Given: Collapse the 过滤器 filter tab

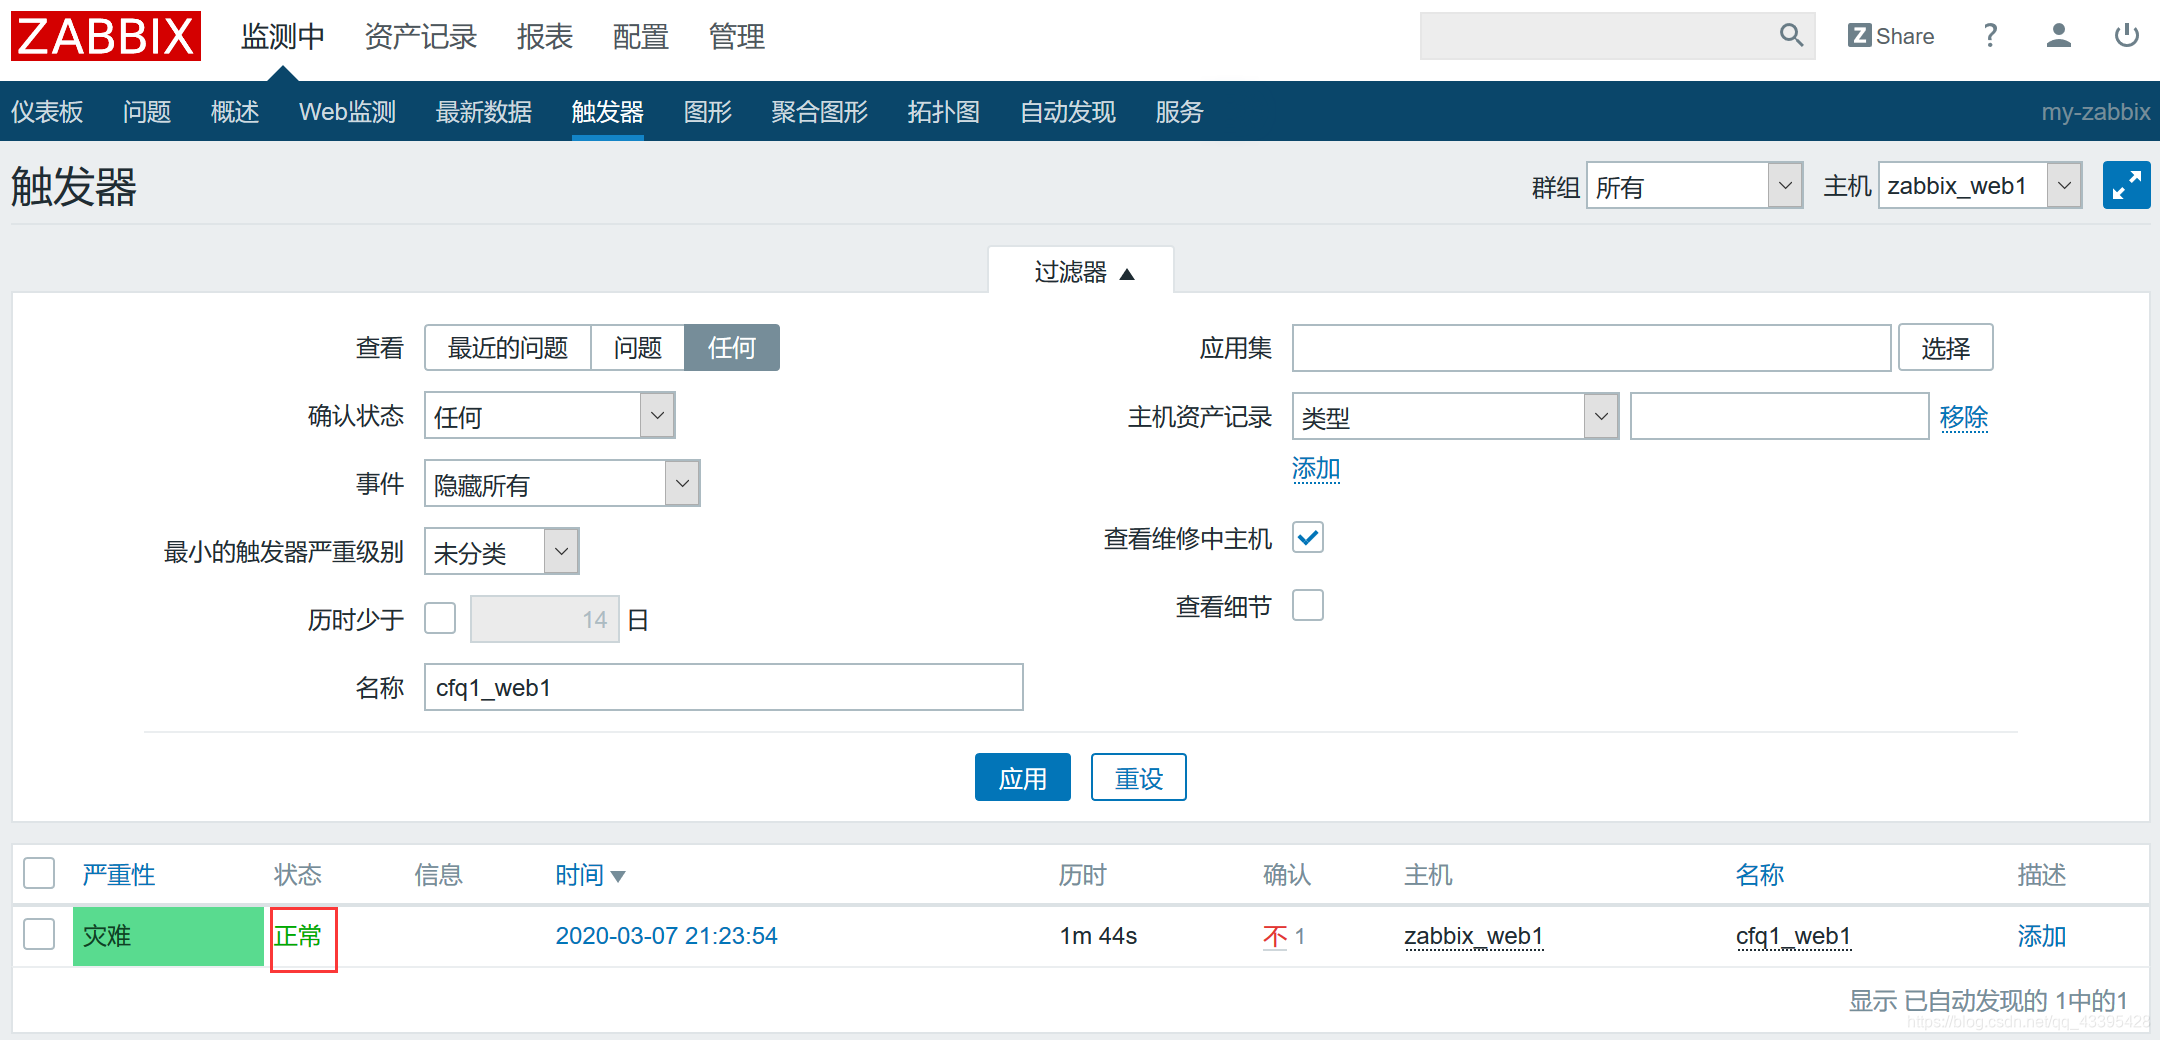Looking at the screenshot, I should coord(1083,272).
